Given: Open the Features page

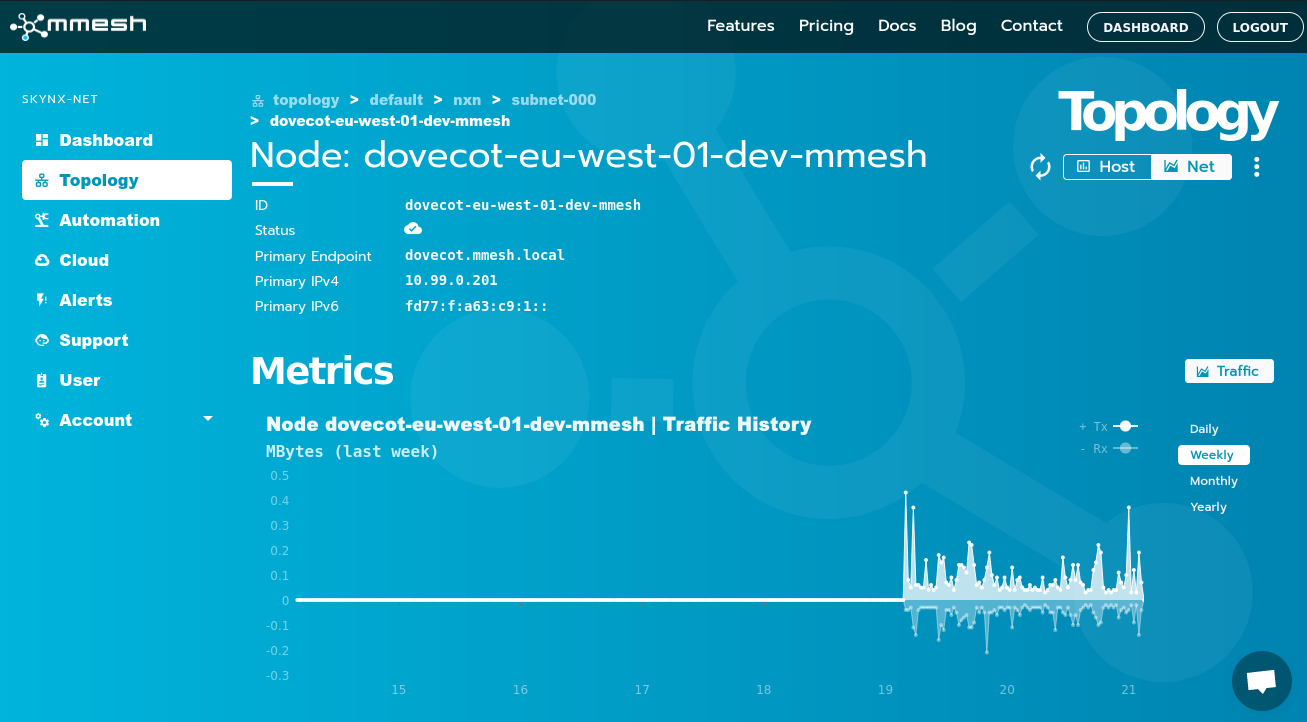Looking at the screenshot, I should (x=741, y=26).
